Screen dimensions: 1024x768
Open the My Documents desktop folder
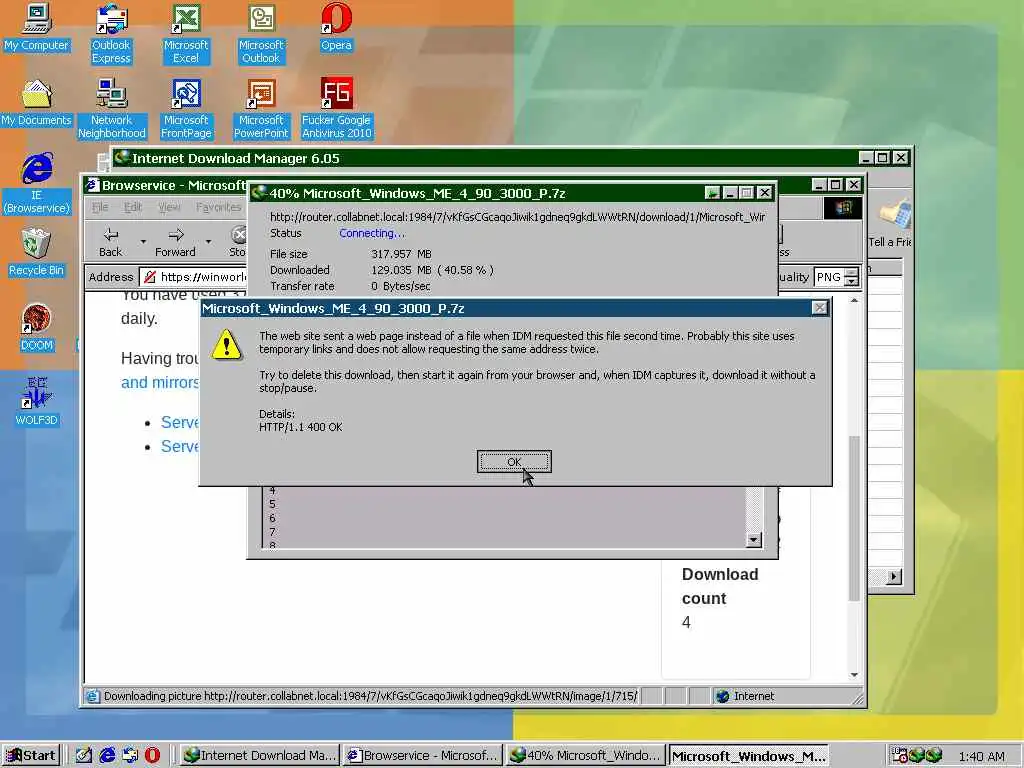click(x=37, y=103)
